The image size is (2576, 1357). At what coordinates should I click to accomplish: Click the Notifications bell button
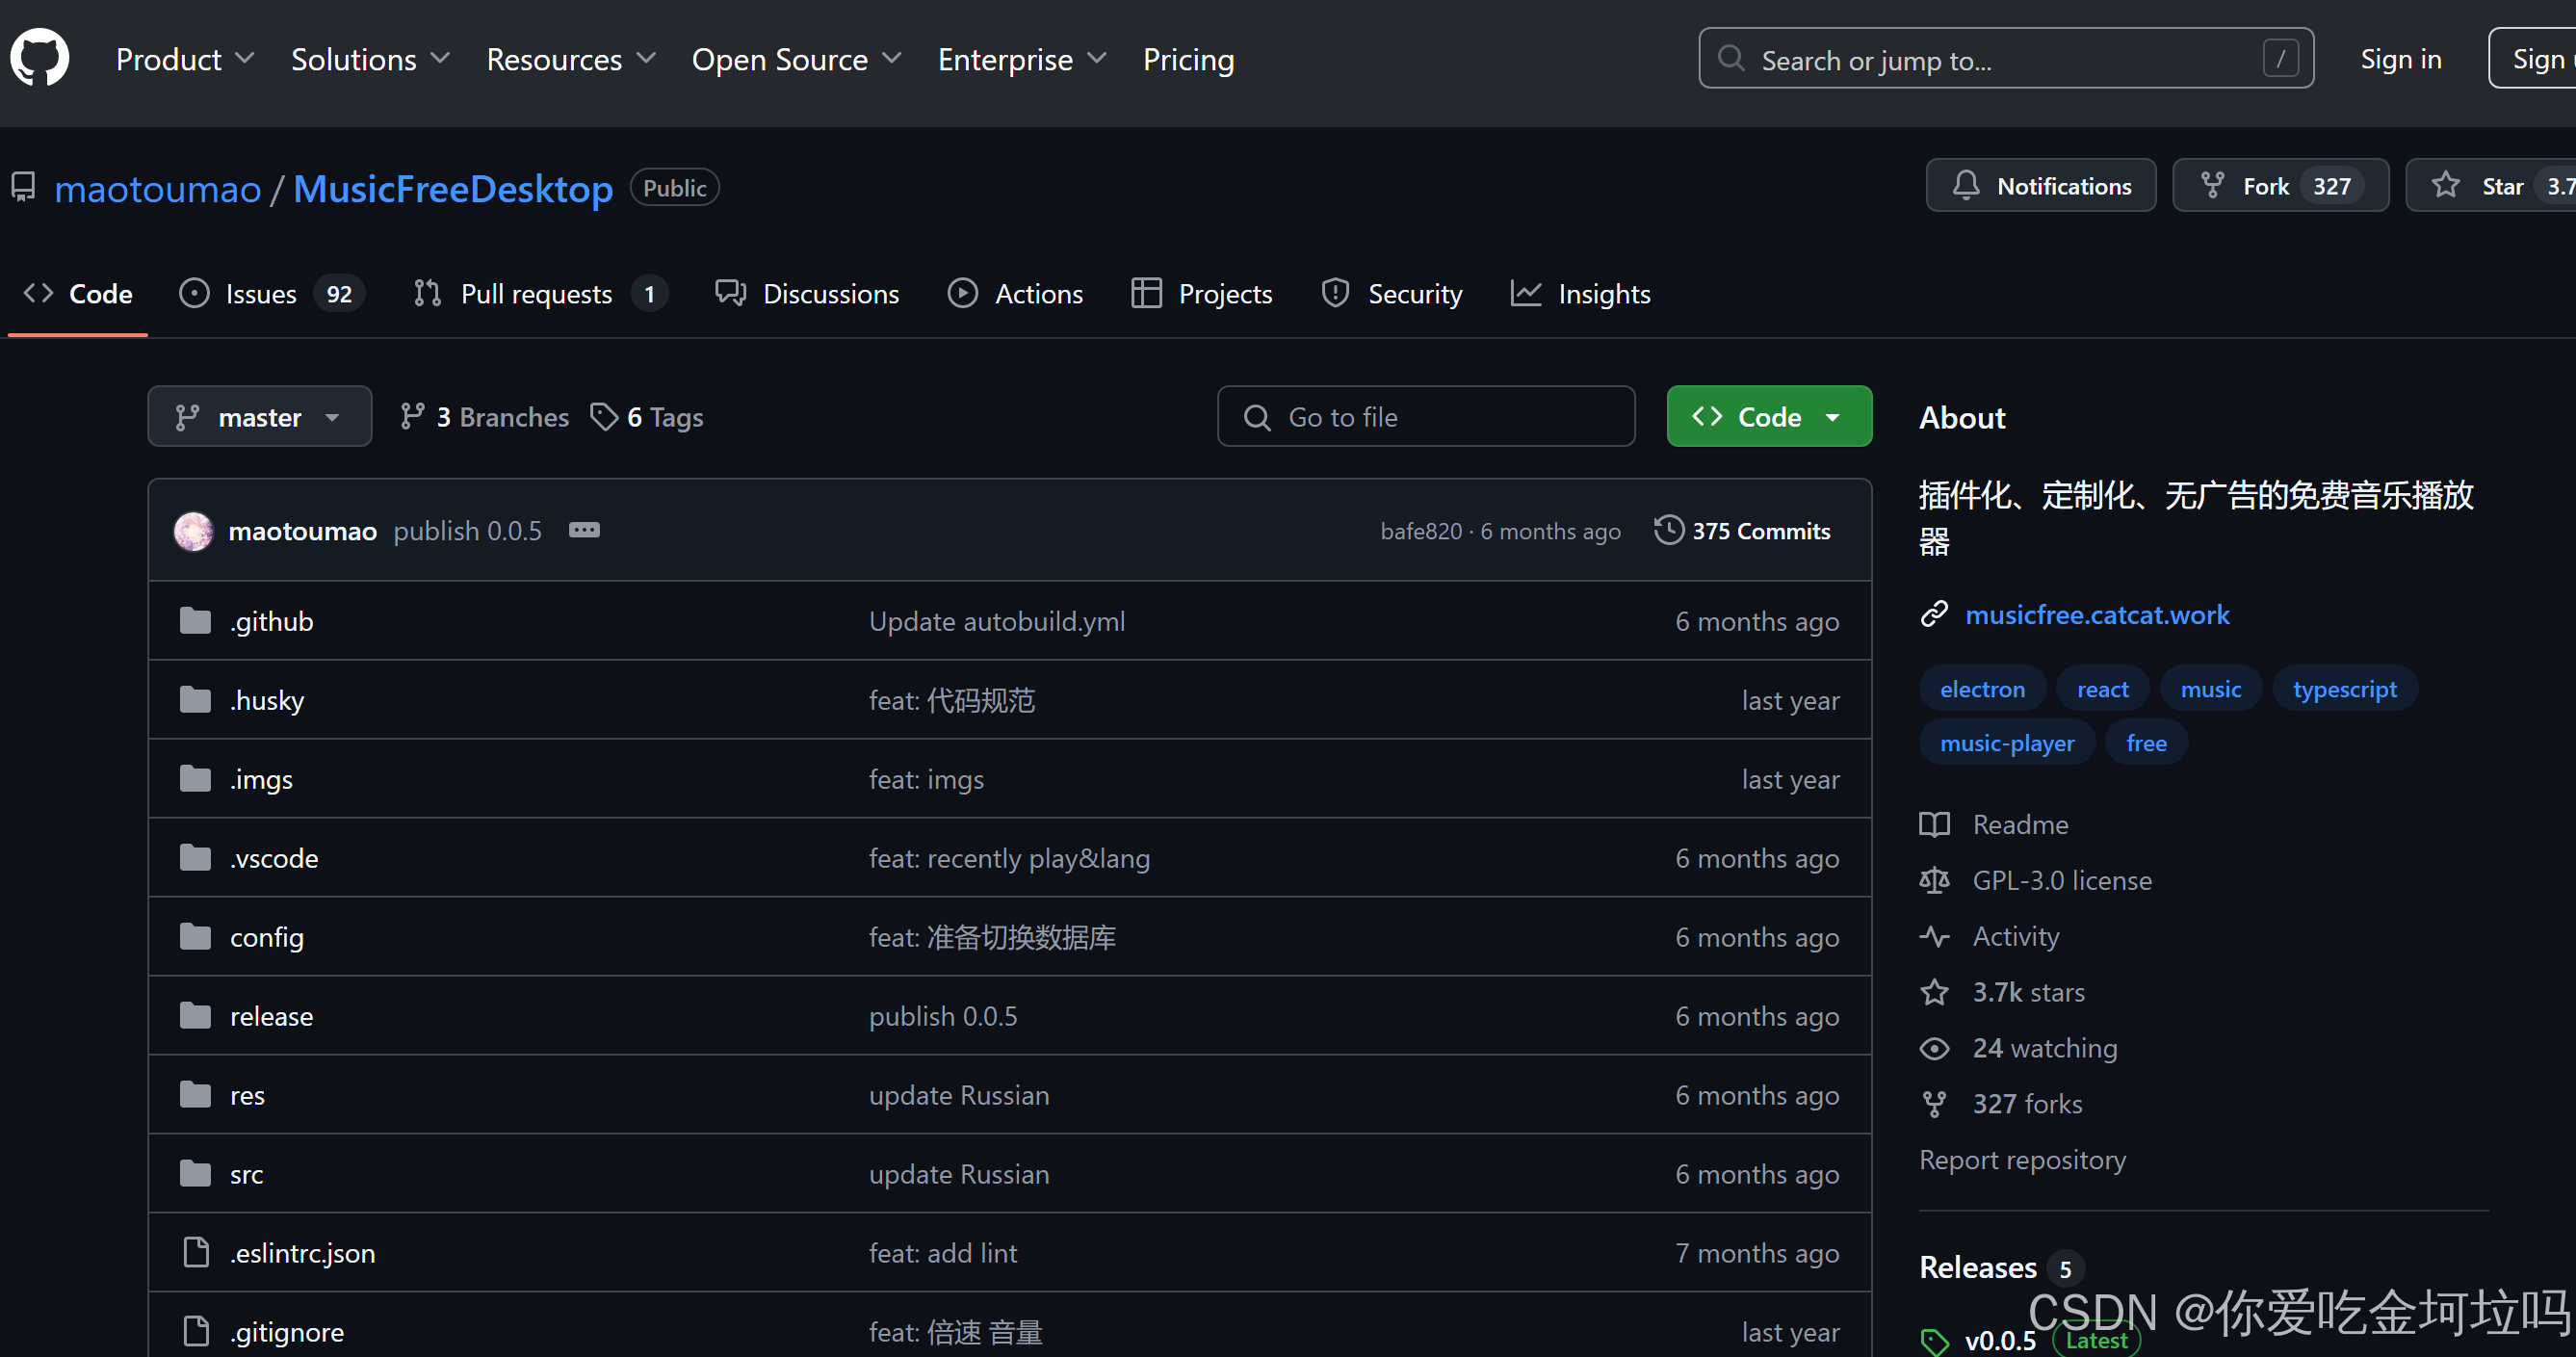[2040, 186]
